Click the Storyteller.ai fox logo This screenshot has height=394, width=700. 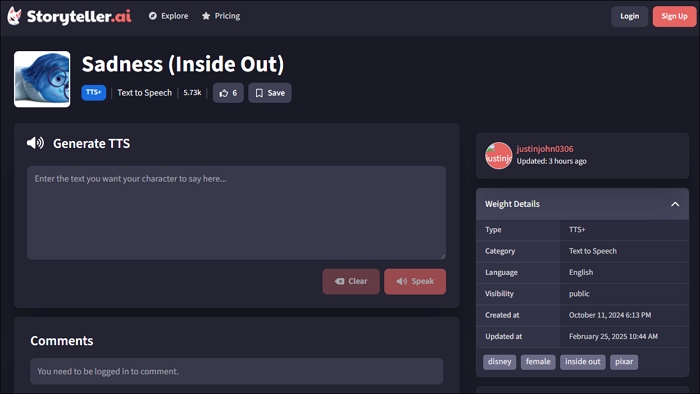(x=14, y=16)
